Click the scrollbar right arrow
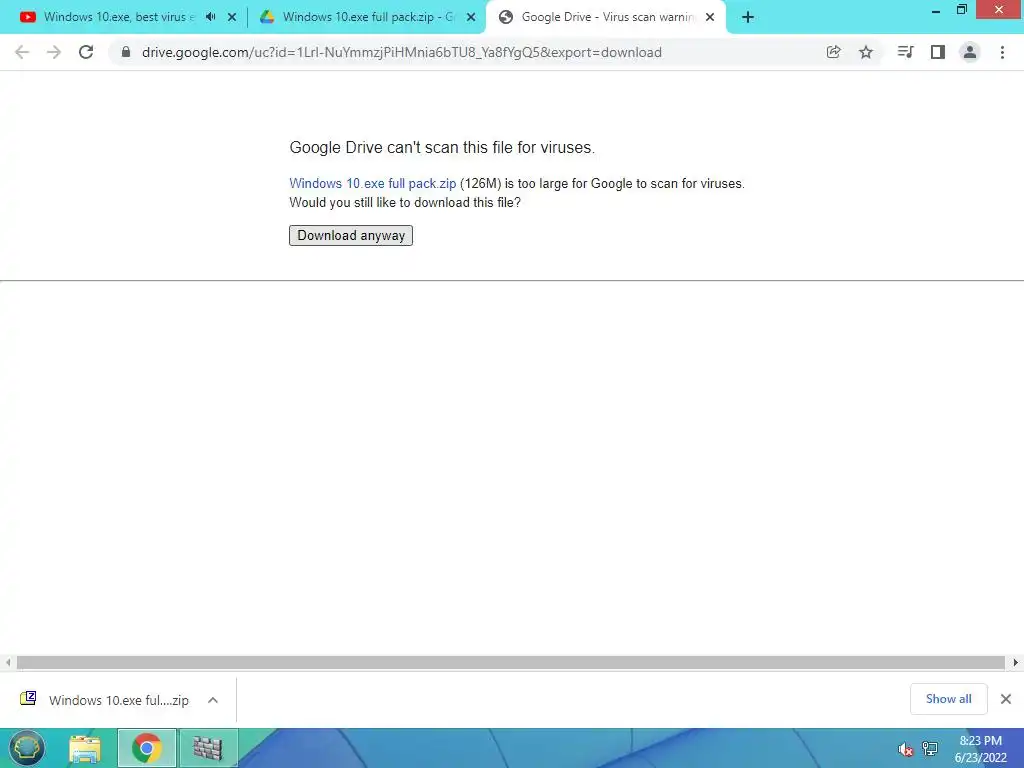This screenshot has height=768, width=1024. (1016, 662)
